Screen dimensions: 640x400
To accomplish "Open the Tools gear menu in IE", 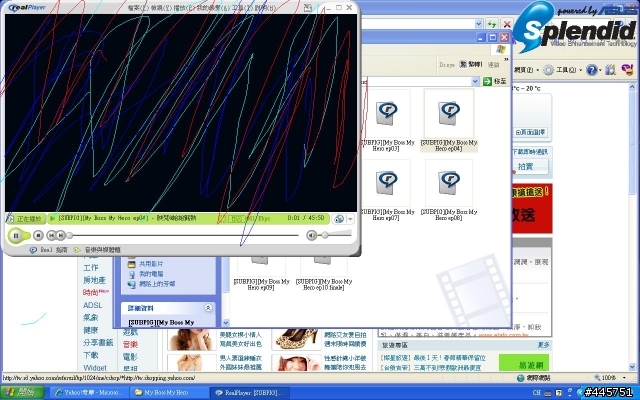I will click(x=562, y=70).
